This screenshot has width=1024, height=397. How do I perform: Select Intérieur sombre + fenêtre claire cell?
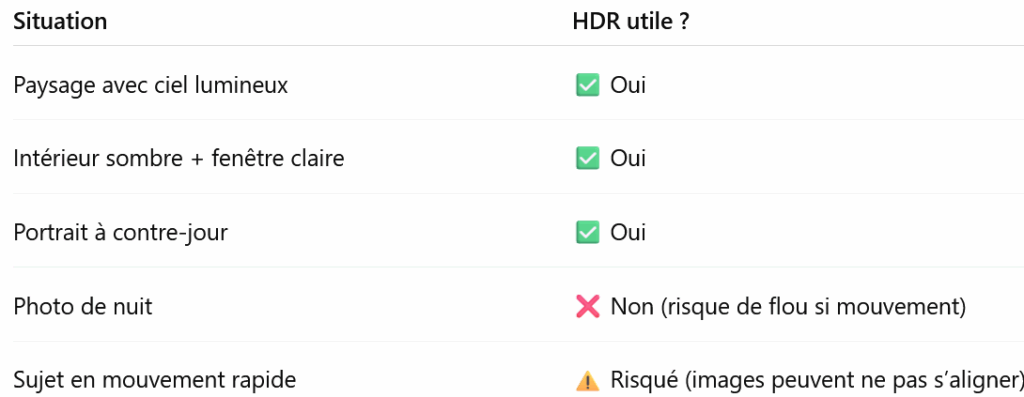click(179, 159)
